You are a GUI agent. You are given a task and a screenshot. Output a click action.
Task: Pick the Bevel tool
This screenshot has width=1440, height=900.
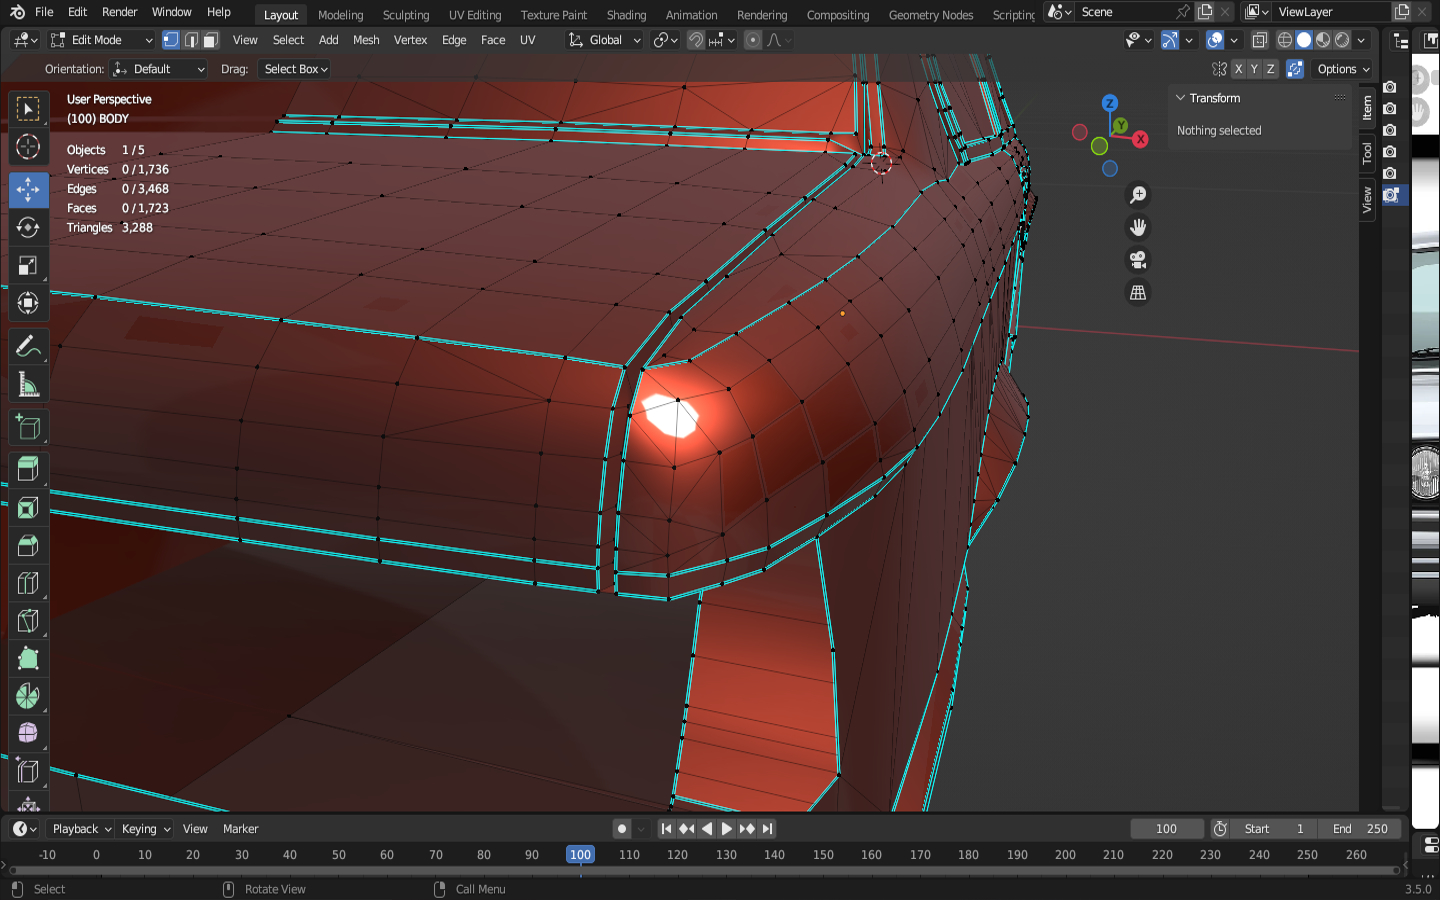pos(28,546)
